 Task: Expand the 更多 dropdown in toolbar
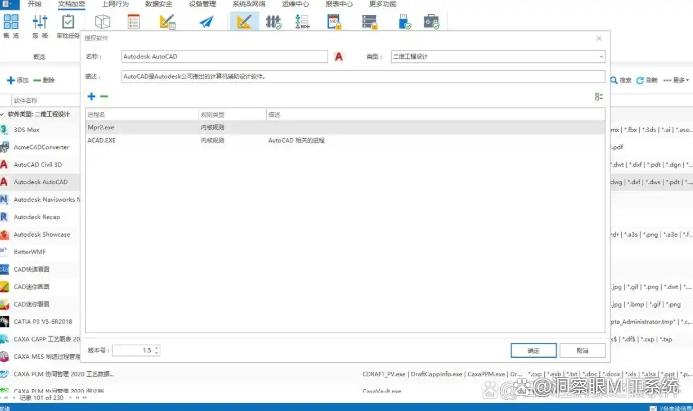681,79
